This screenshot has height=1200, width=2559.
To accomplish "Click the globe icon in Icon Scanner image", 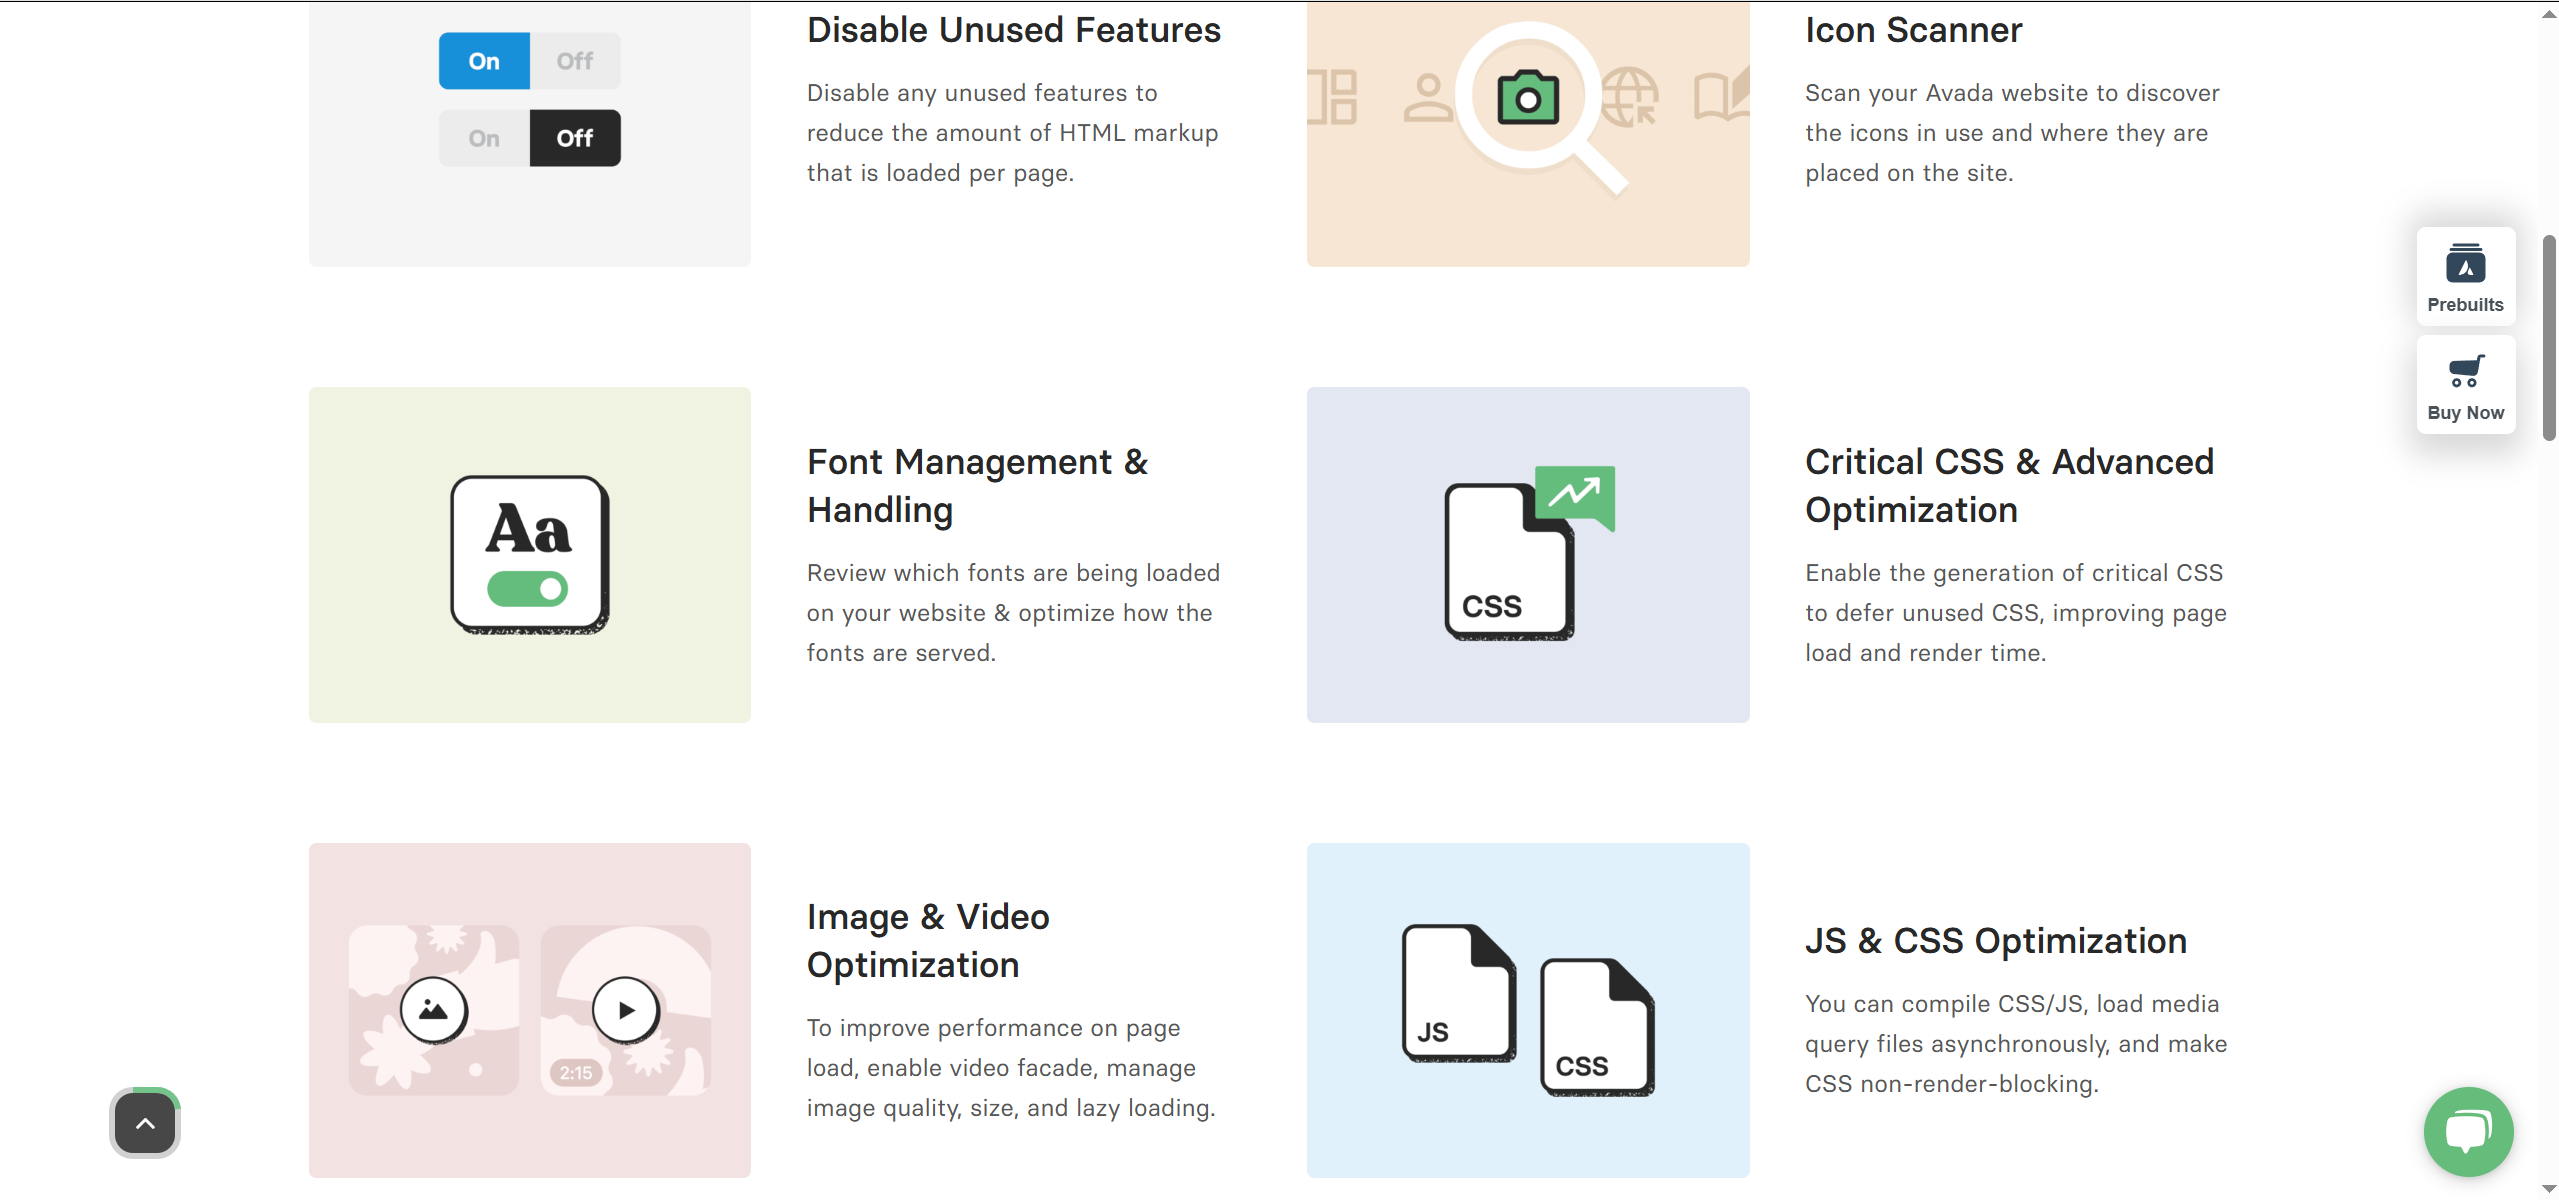I will [1629, 97].
